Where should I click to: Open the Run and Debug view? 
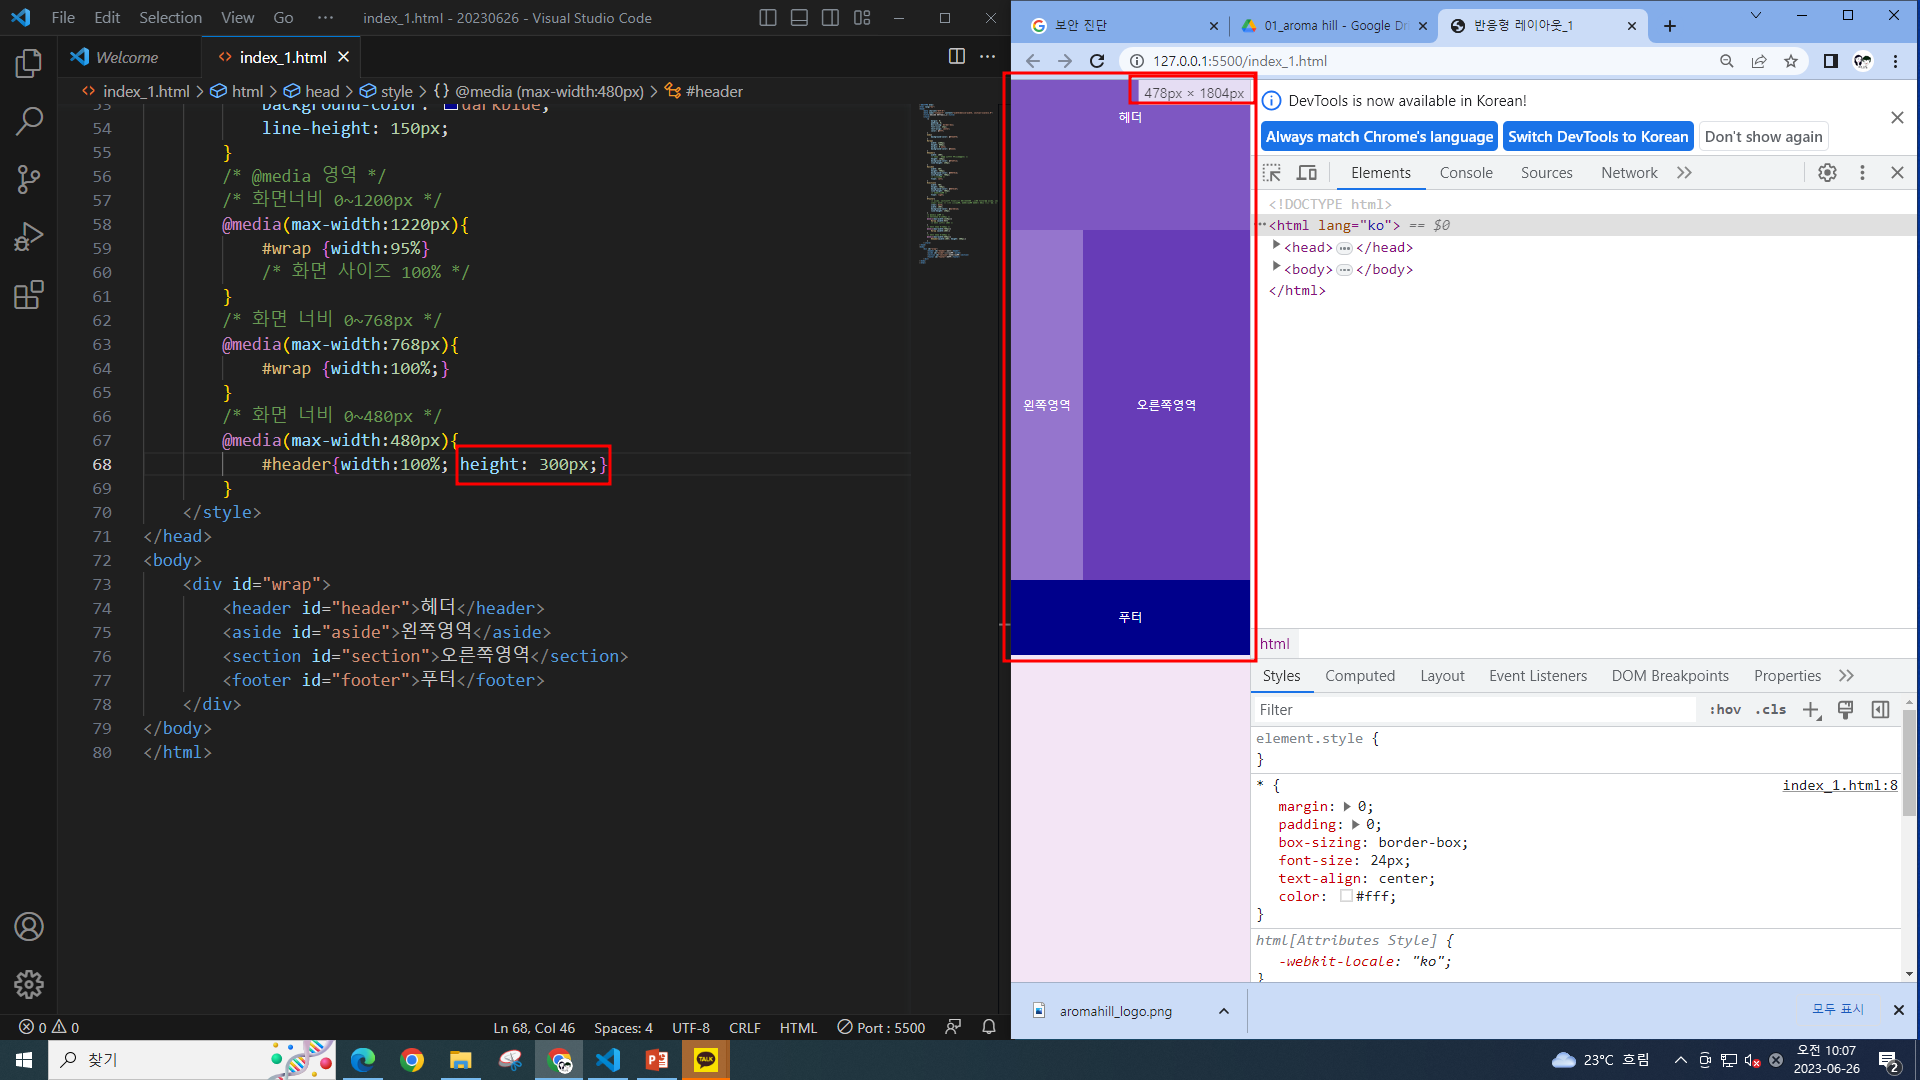point(29,238)
